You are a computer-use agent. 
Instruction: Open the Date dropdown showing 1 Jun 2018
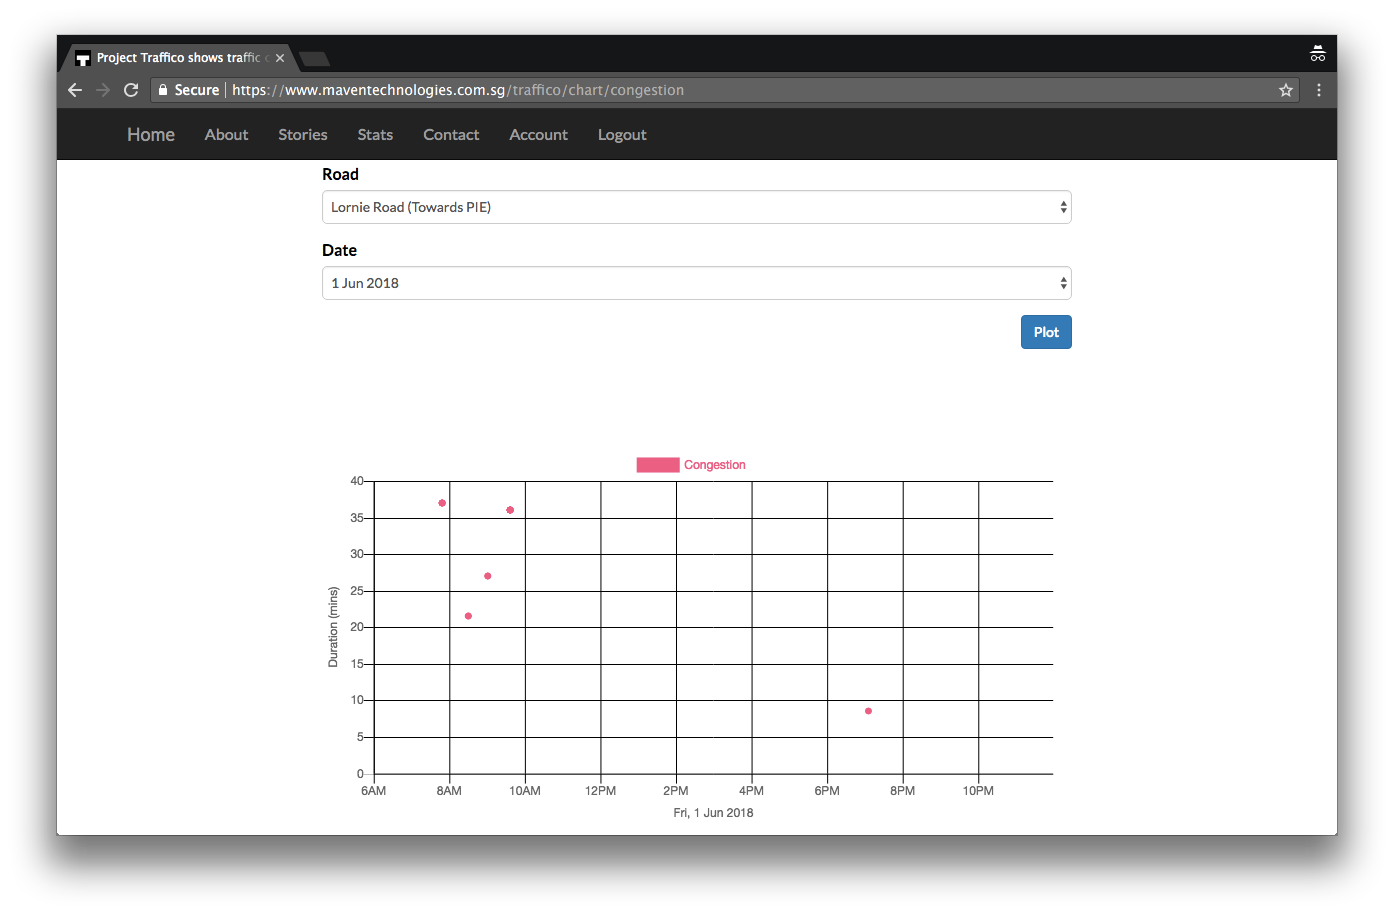tap(696, 283)
